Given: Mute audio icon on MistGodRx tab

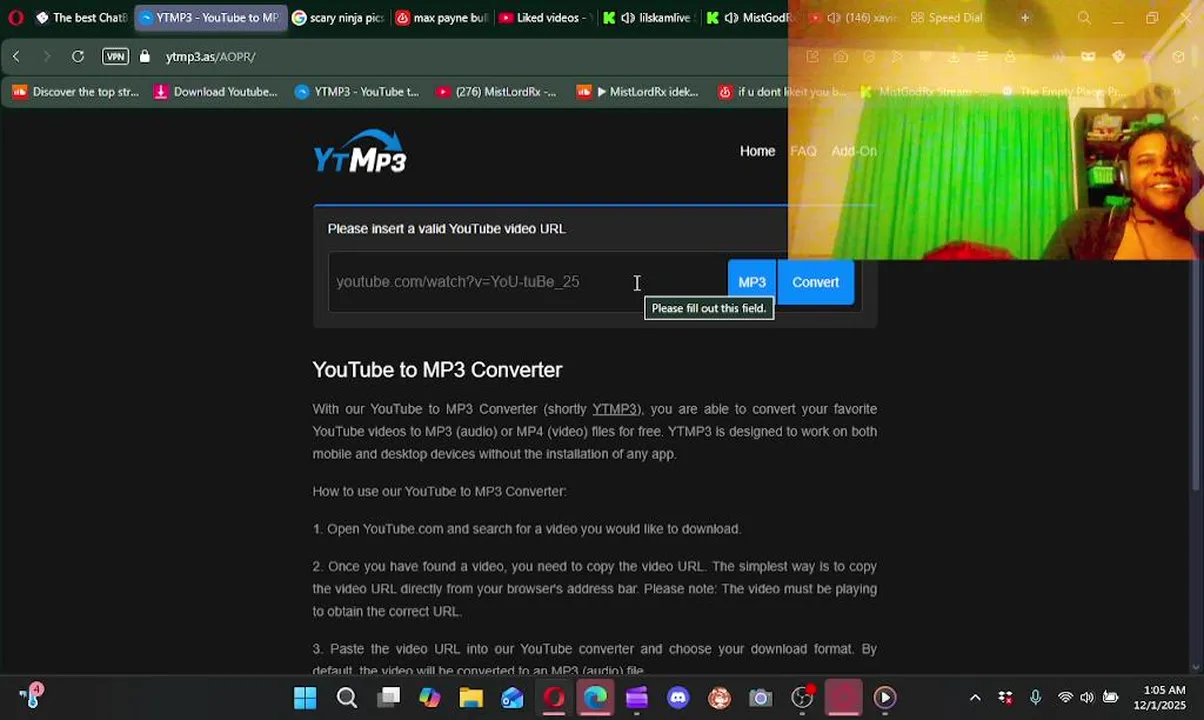Looking at the screenshot, I should (731, 17).
